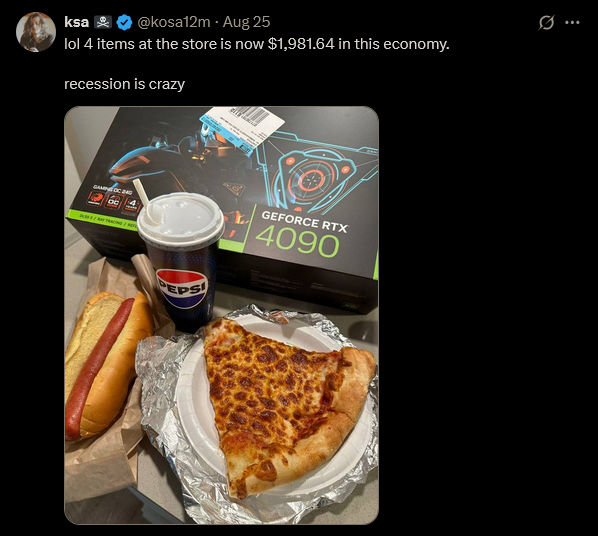This screenshot has height=536, width=598.
Task: Open the Aug 25 timestamp permalink
Action: [x=246, y=22]
